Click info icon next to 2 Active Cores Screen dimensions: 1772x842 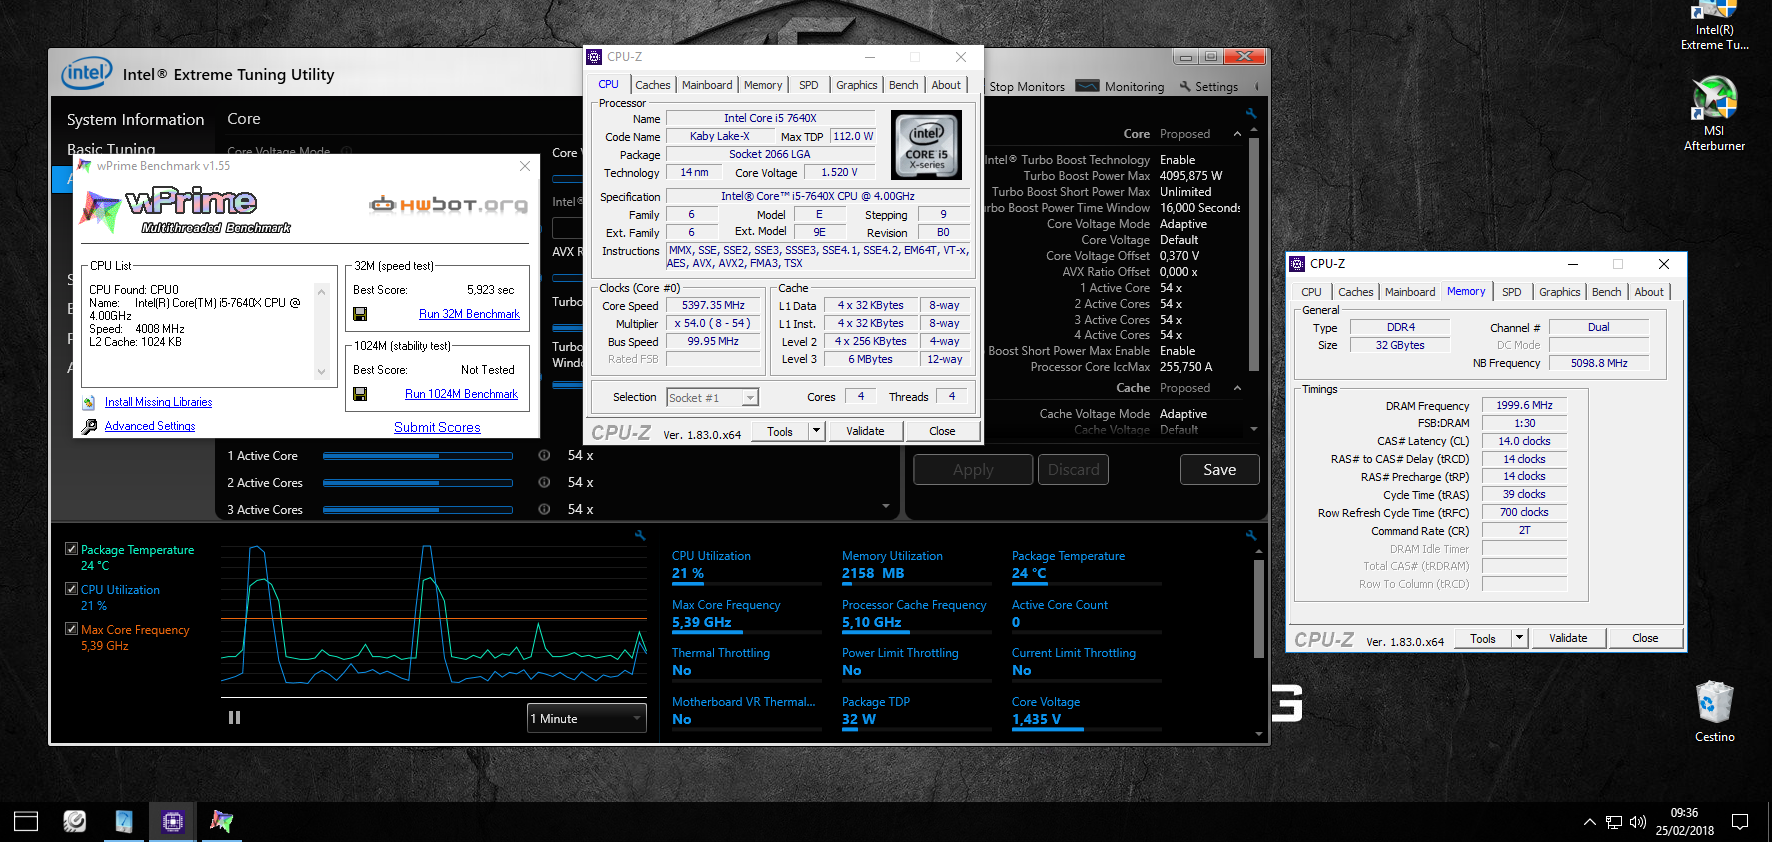pos(544,482)
